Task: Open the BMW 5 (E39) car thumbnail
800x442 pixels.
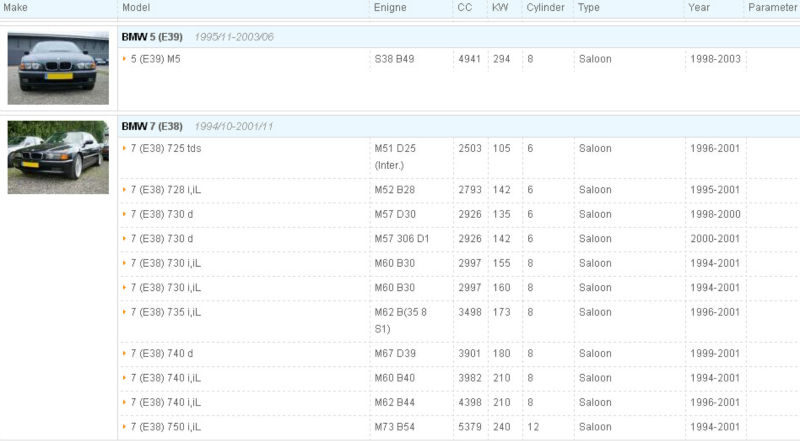Action: (x=58, y=68)
